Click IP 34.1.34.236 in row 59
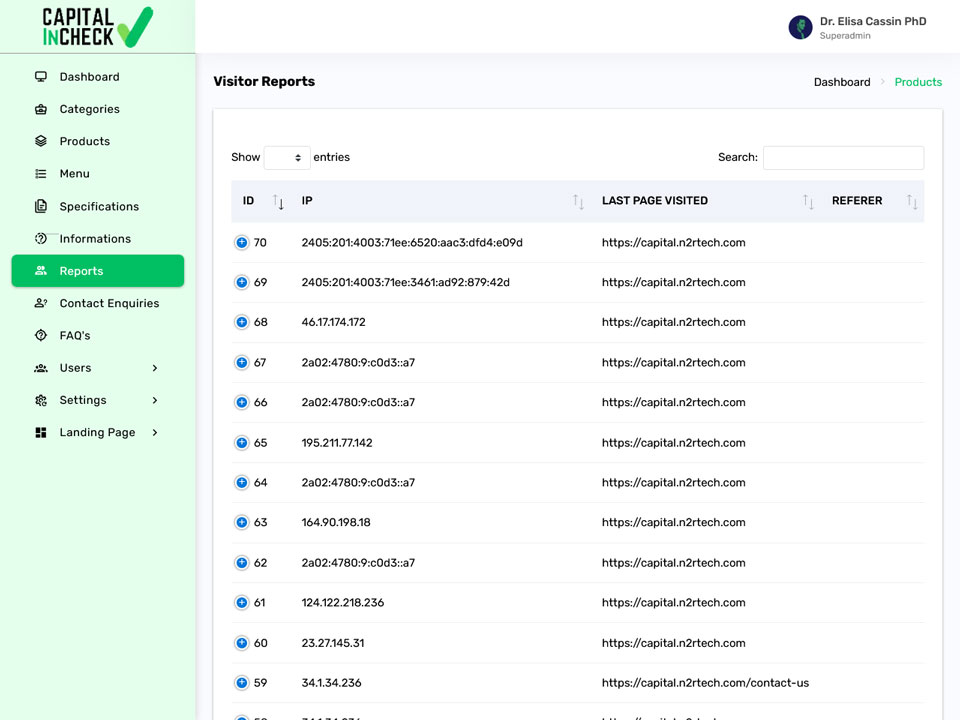This screenshot has height=720, width=960. pyautogui.click(x=331, y=683)
